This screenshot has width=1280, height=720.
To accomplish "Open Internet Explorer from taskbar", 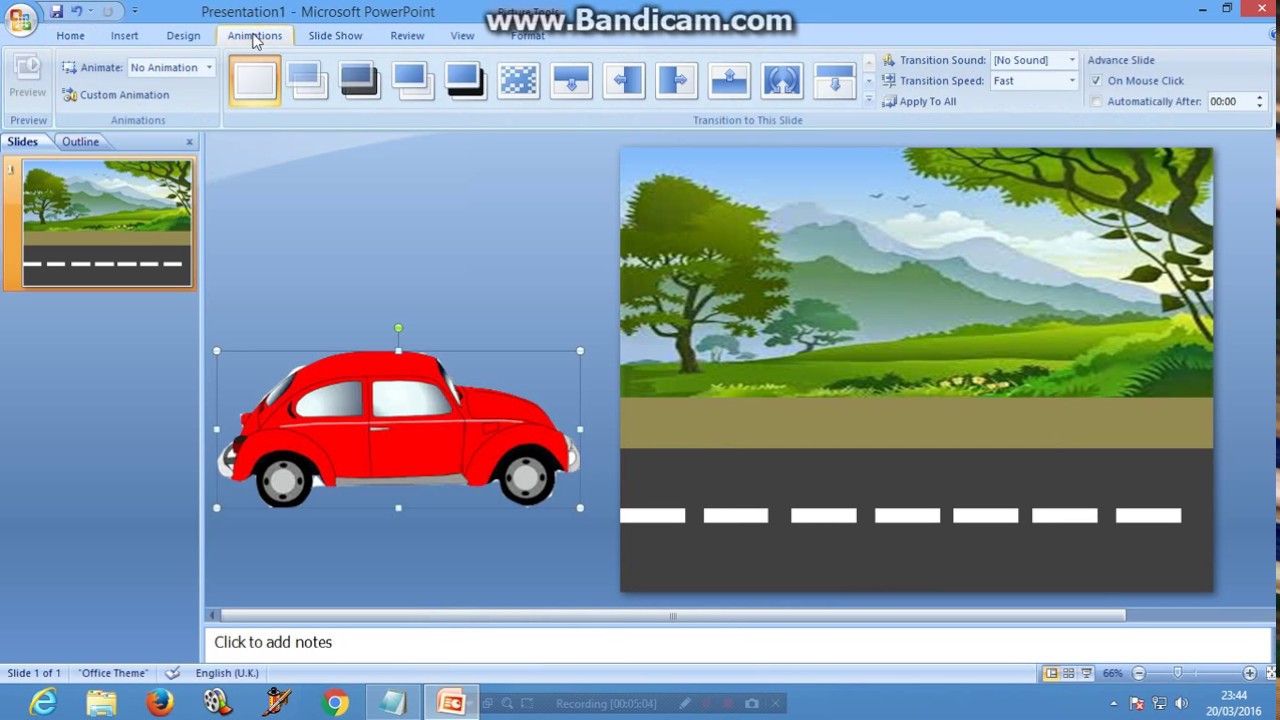I will [x=43, y=703].
